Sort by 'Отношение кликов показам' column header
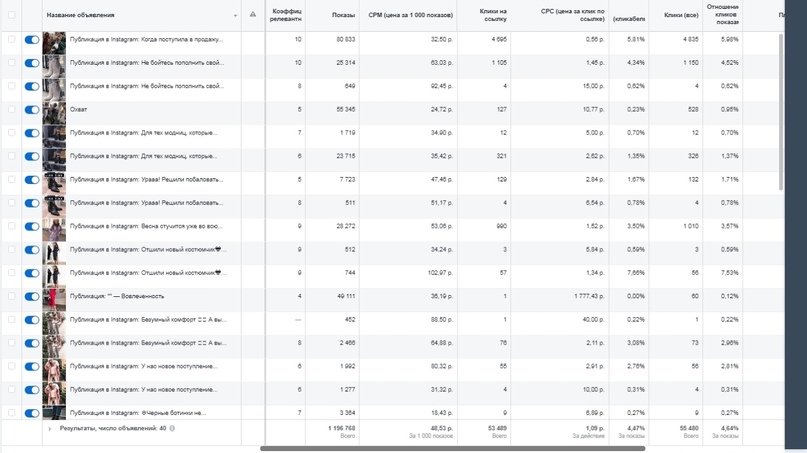The image size is (807, 453). coord(723,14)
